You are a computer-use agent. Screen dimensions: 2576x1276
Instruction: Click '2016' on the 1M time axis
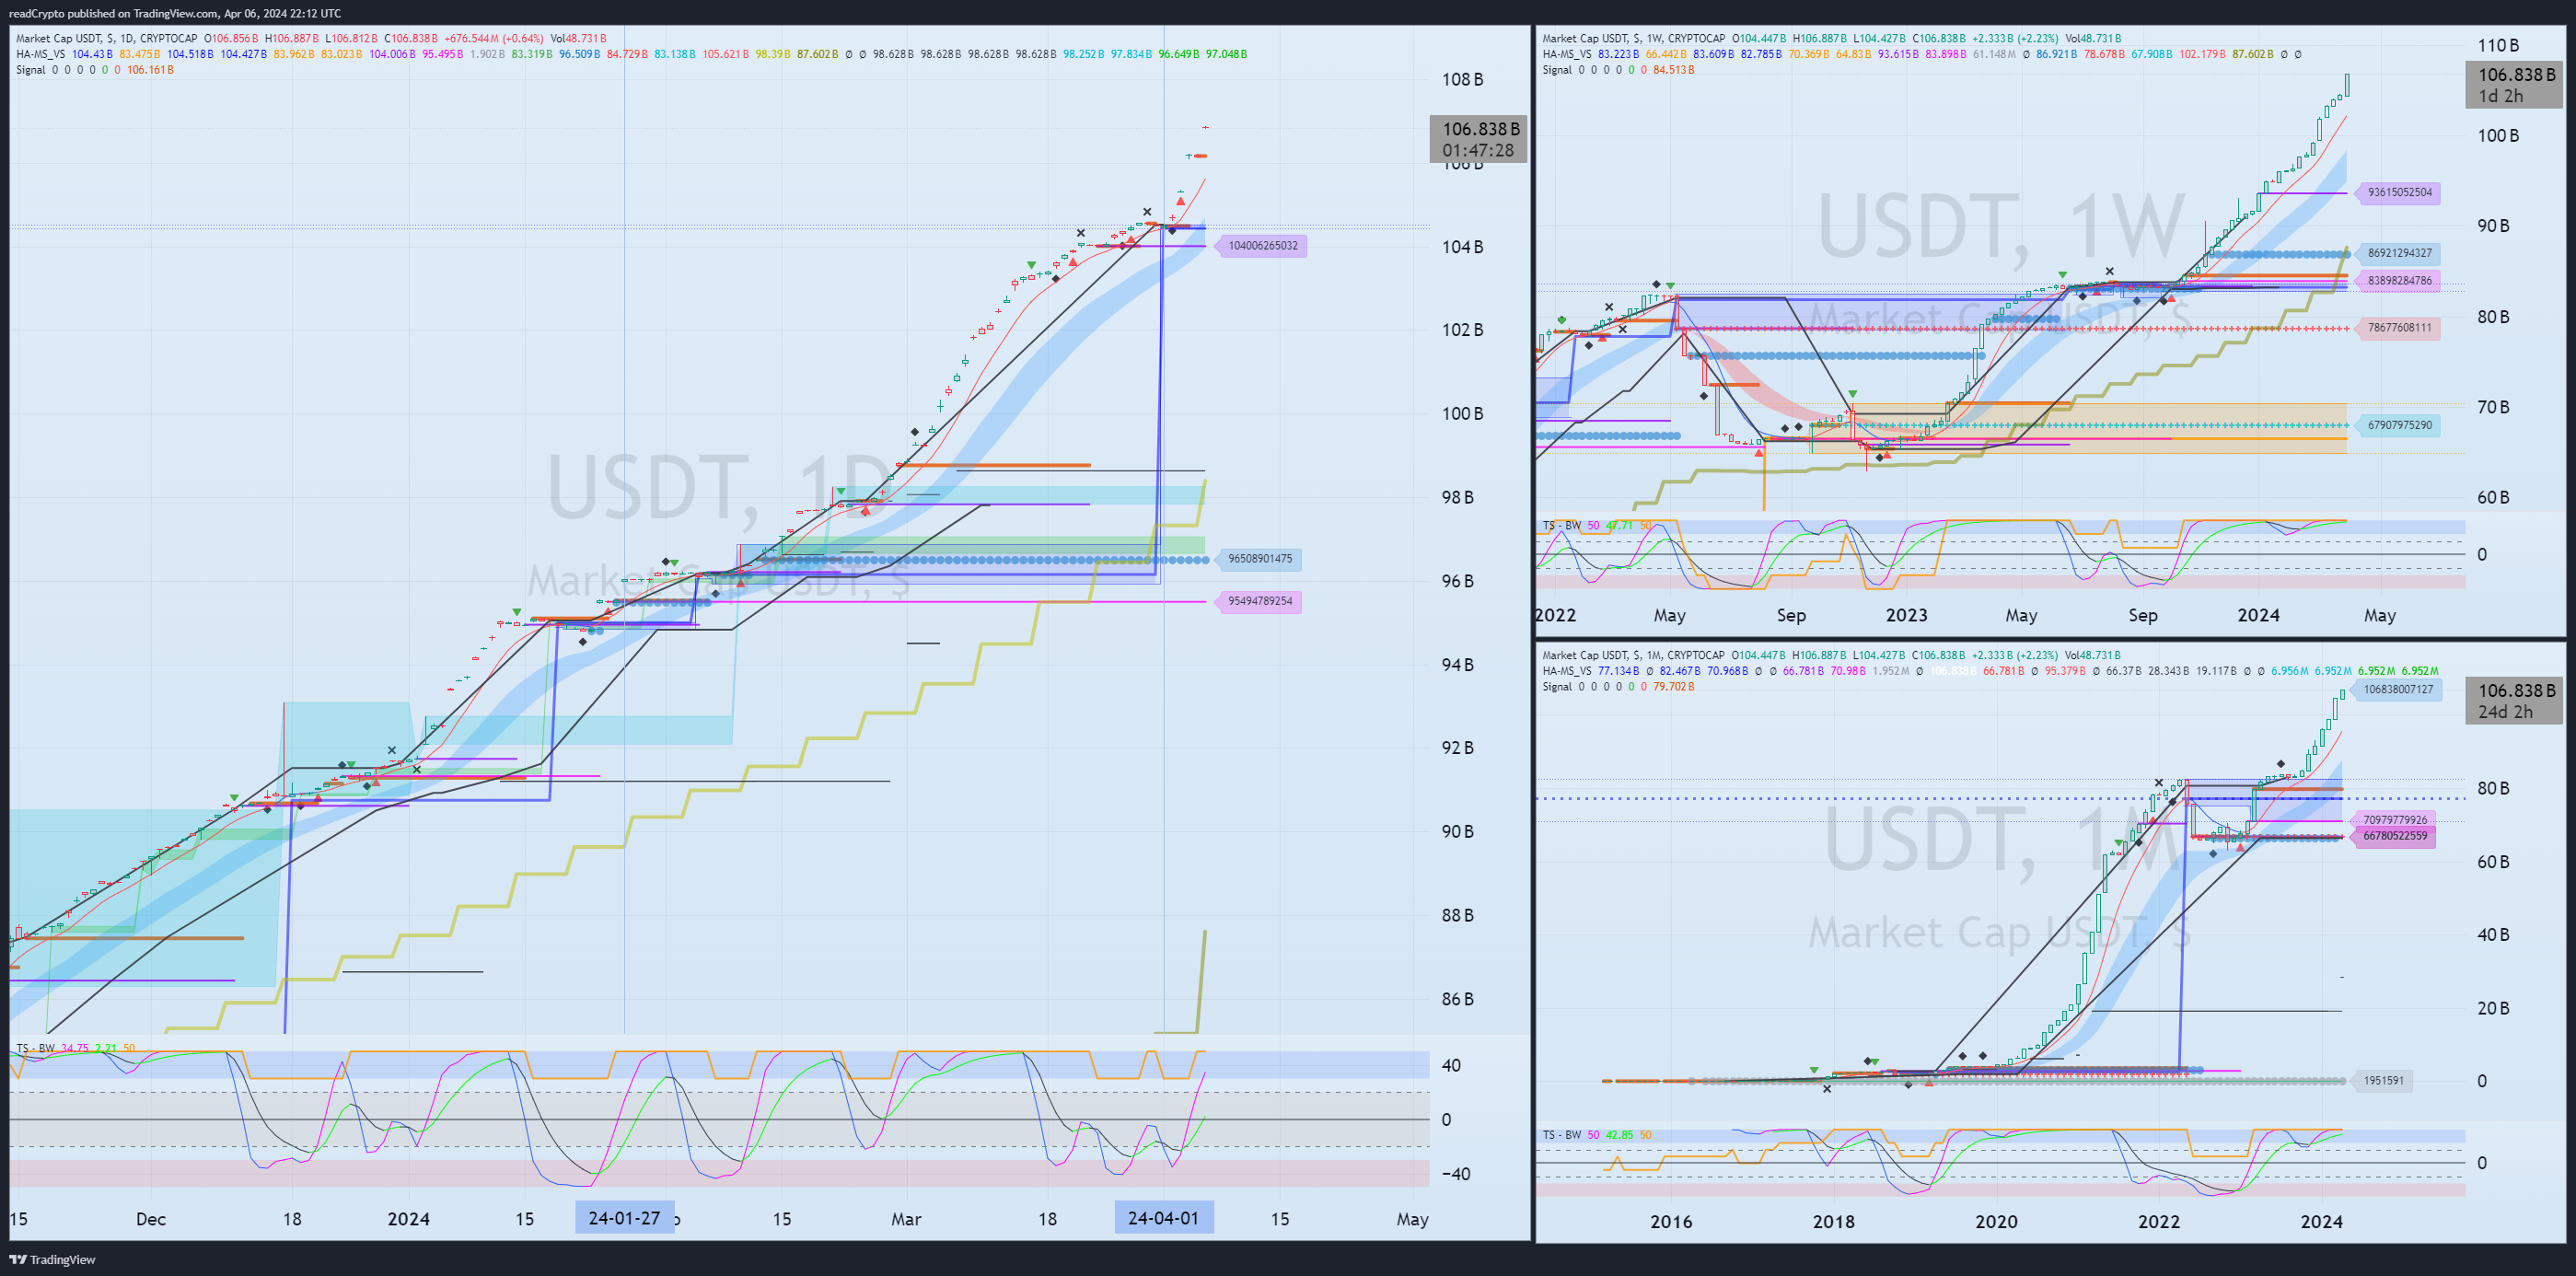(1671, 1222)
